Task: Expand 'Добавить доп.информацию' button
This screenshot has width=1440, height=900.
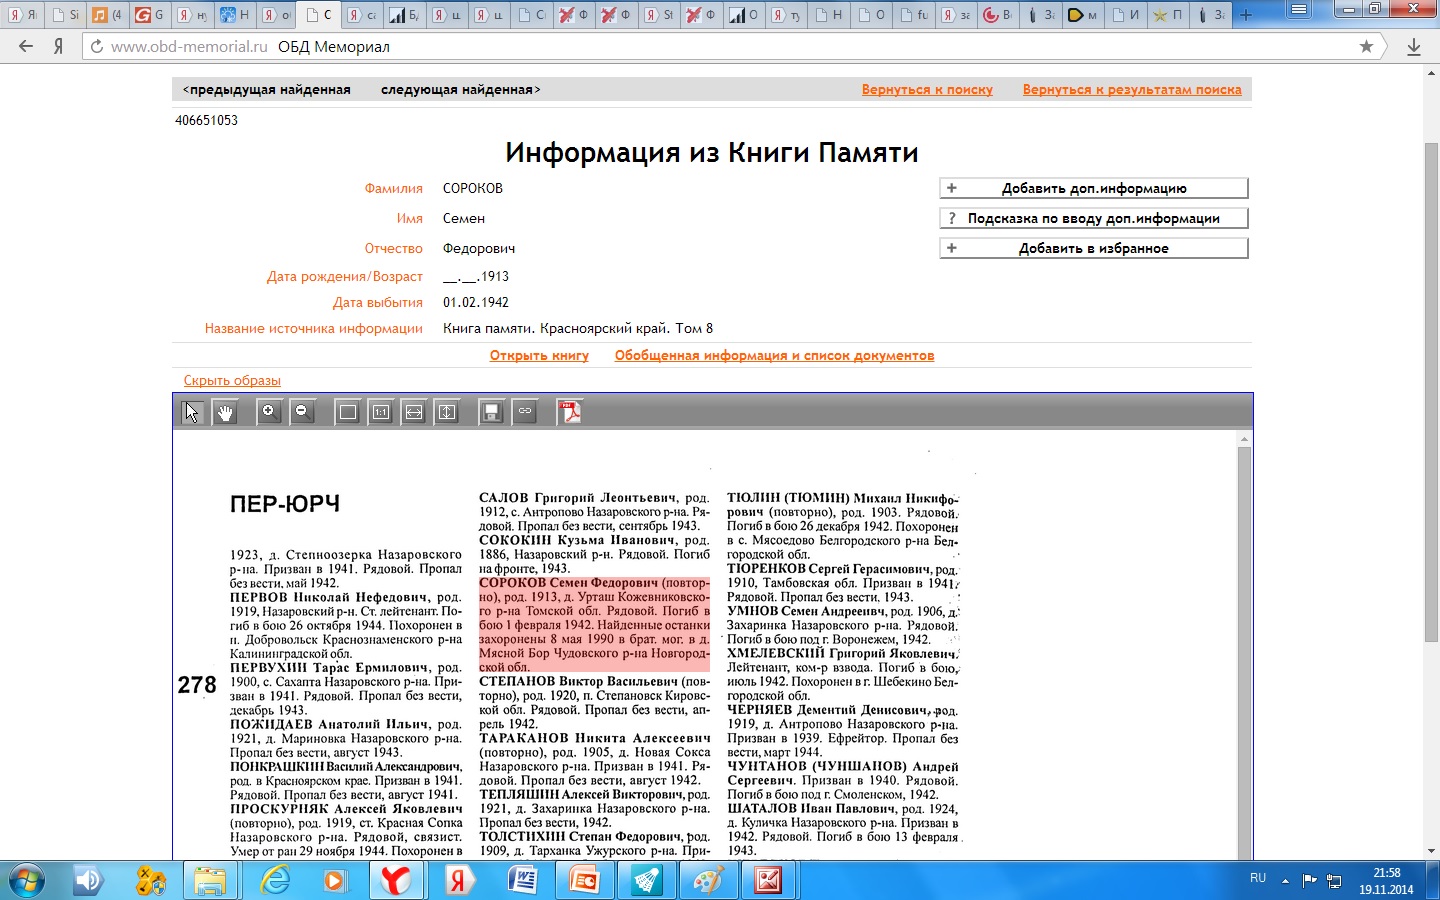Action: click(1093, 188)
